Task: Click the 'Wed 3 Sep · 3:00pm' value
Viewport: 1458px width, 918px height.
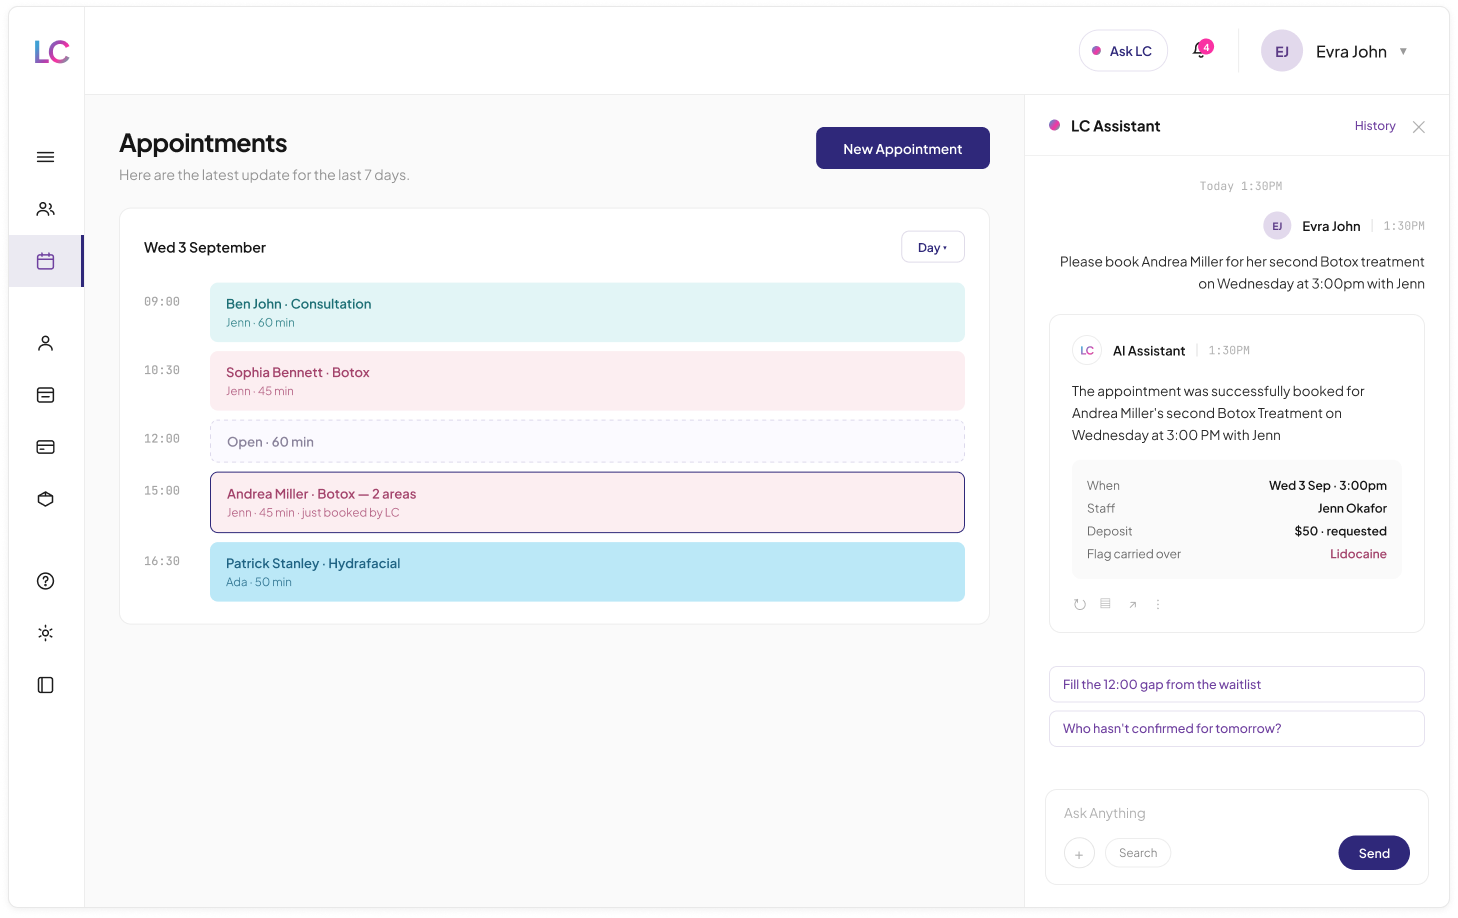Action: pyautogui.click(x=1328, y=485)
